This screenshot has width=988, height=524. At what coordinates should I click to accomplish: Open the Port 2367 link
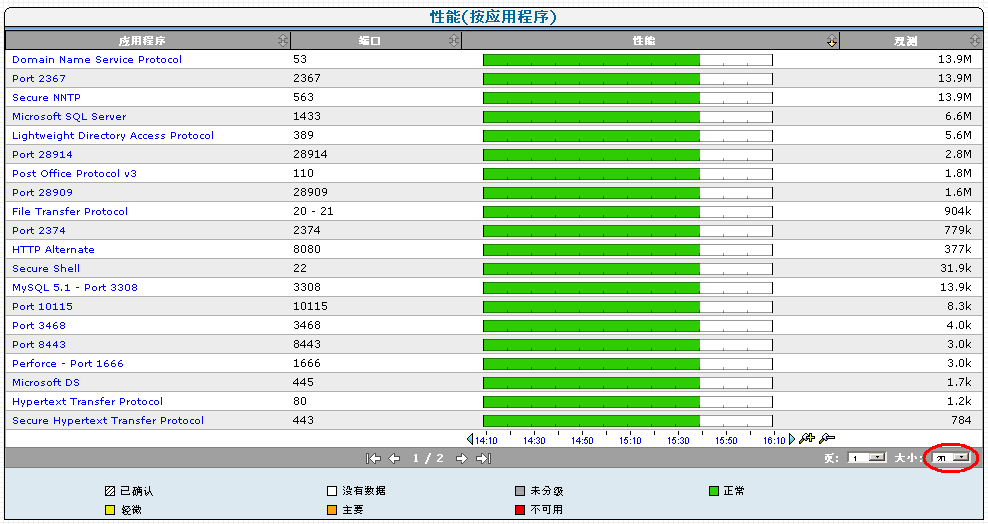pos(39,79)
